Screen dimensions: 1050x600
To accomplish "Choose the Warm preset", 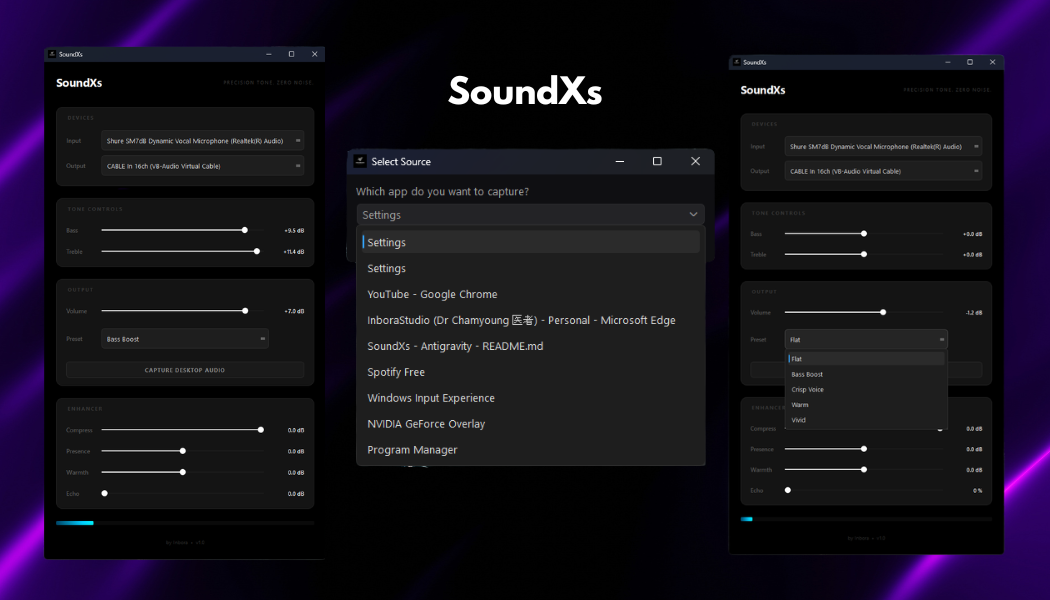I will (866, 405).
